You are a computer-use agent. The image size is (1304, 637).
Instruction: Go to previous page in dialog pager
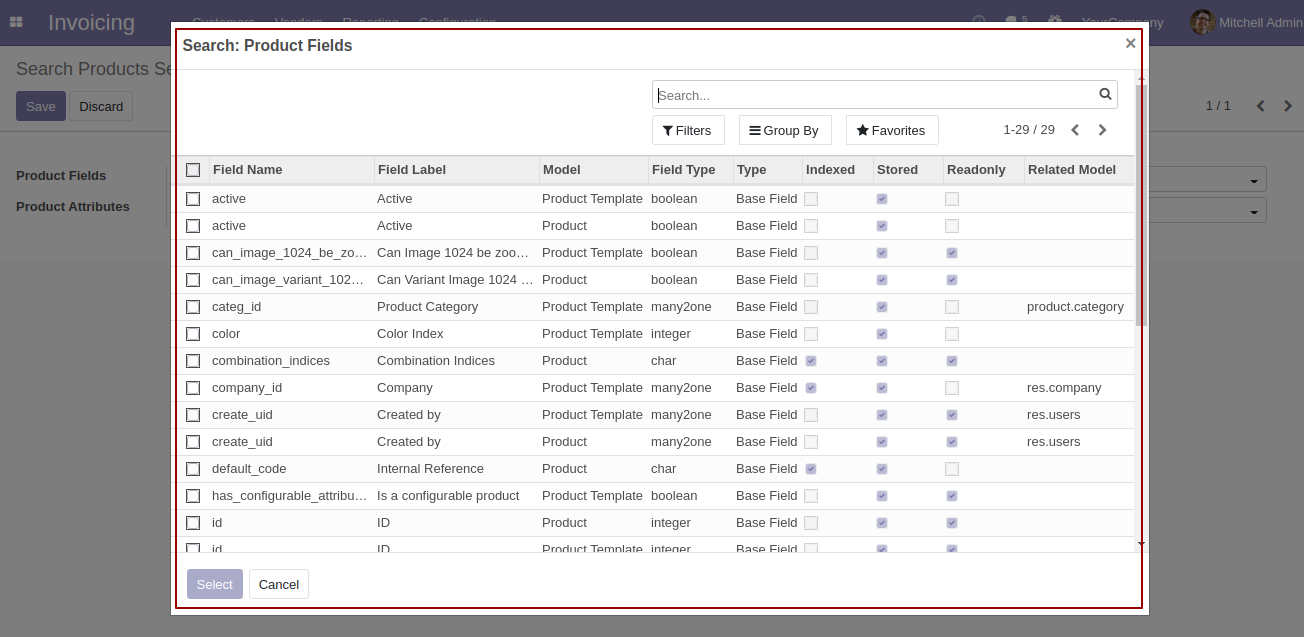[x=1075, y=130]
